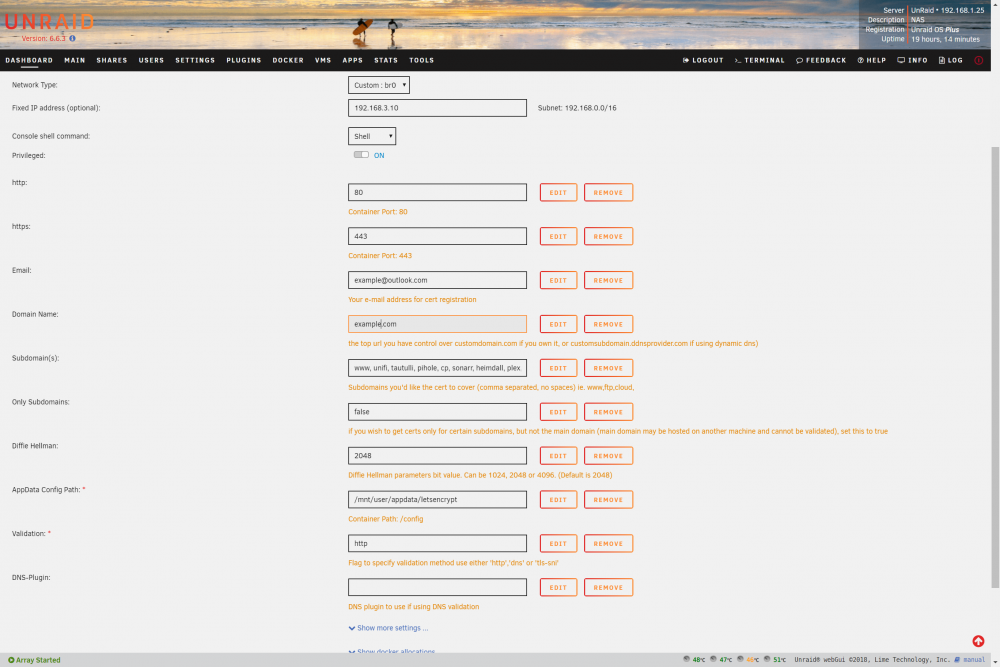
Task: Toggle the Privileged switch
Action: pyautogui.click(x=361, y=155)
